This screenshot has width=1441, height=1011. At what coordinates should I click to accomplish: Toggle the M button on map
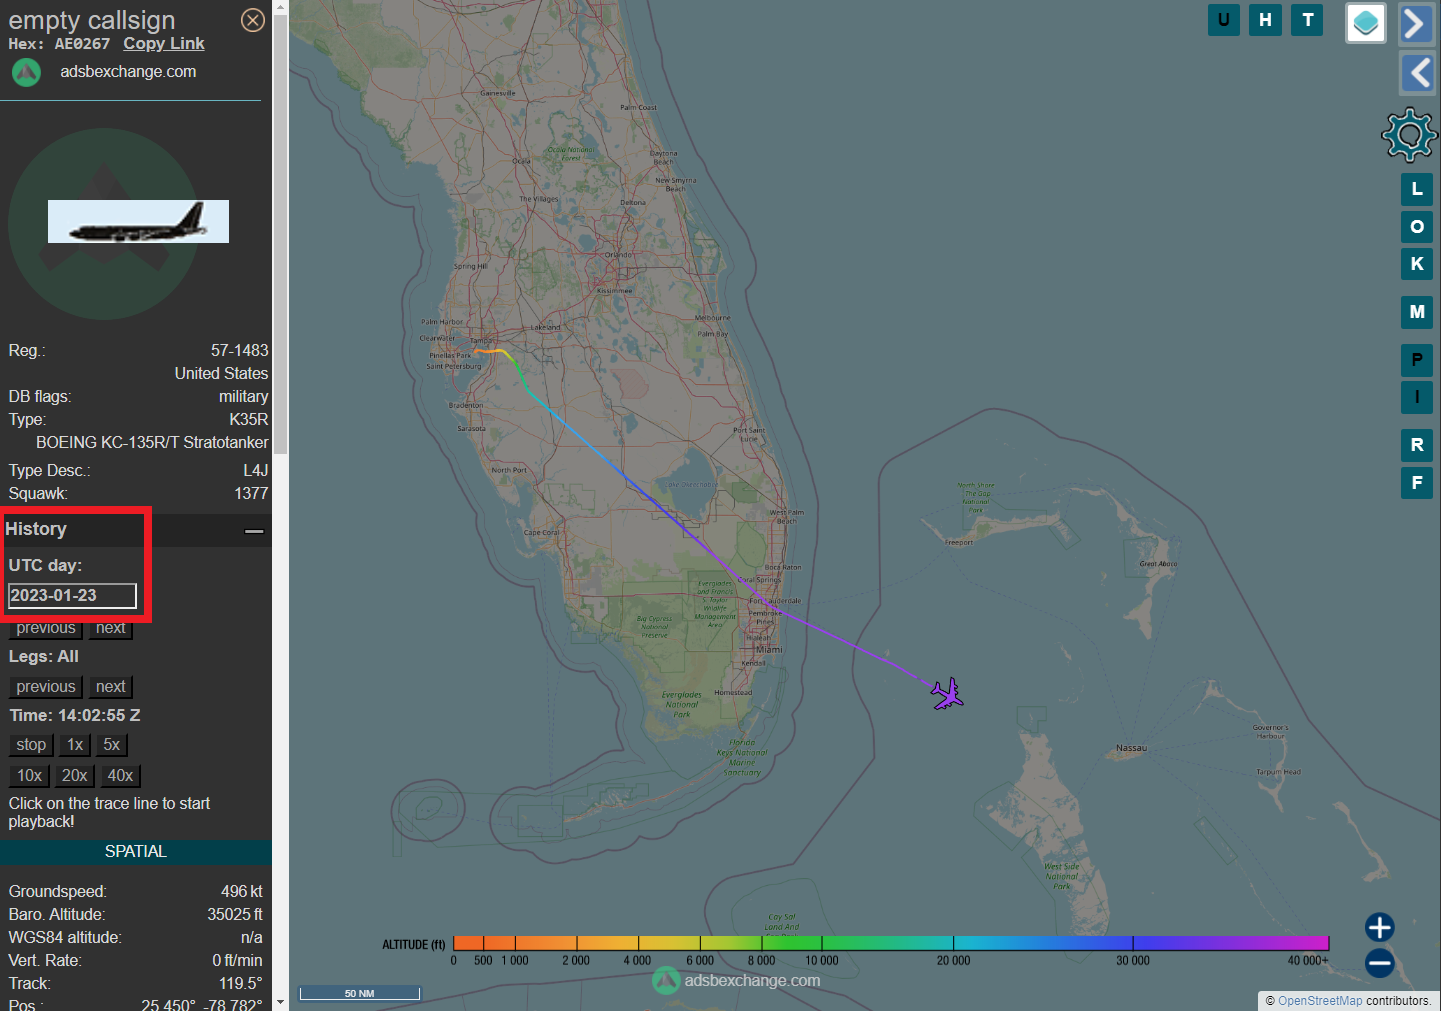[x=1417, y=312]
